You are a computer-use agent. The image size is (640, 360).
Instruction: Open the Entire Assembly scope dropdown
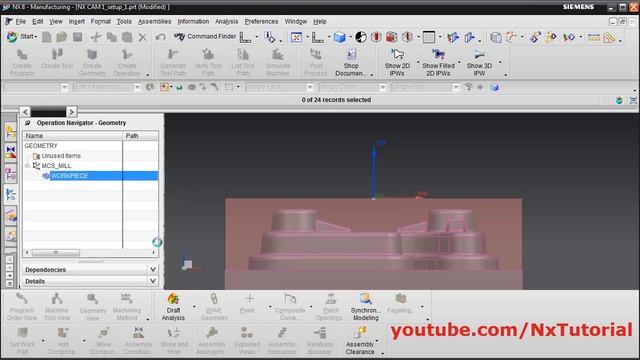(137, 87)
